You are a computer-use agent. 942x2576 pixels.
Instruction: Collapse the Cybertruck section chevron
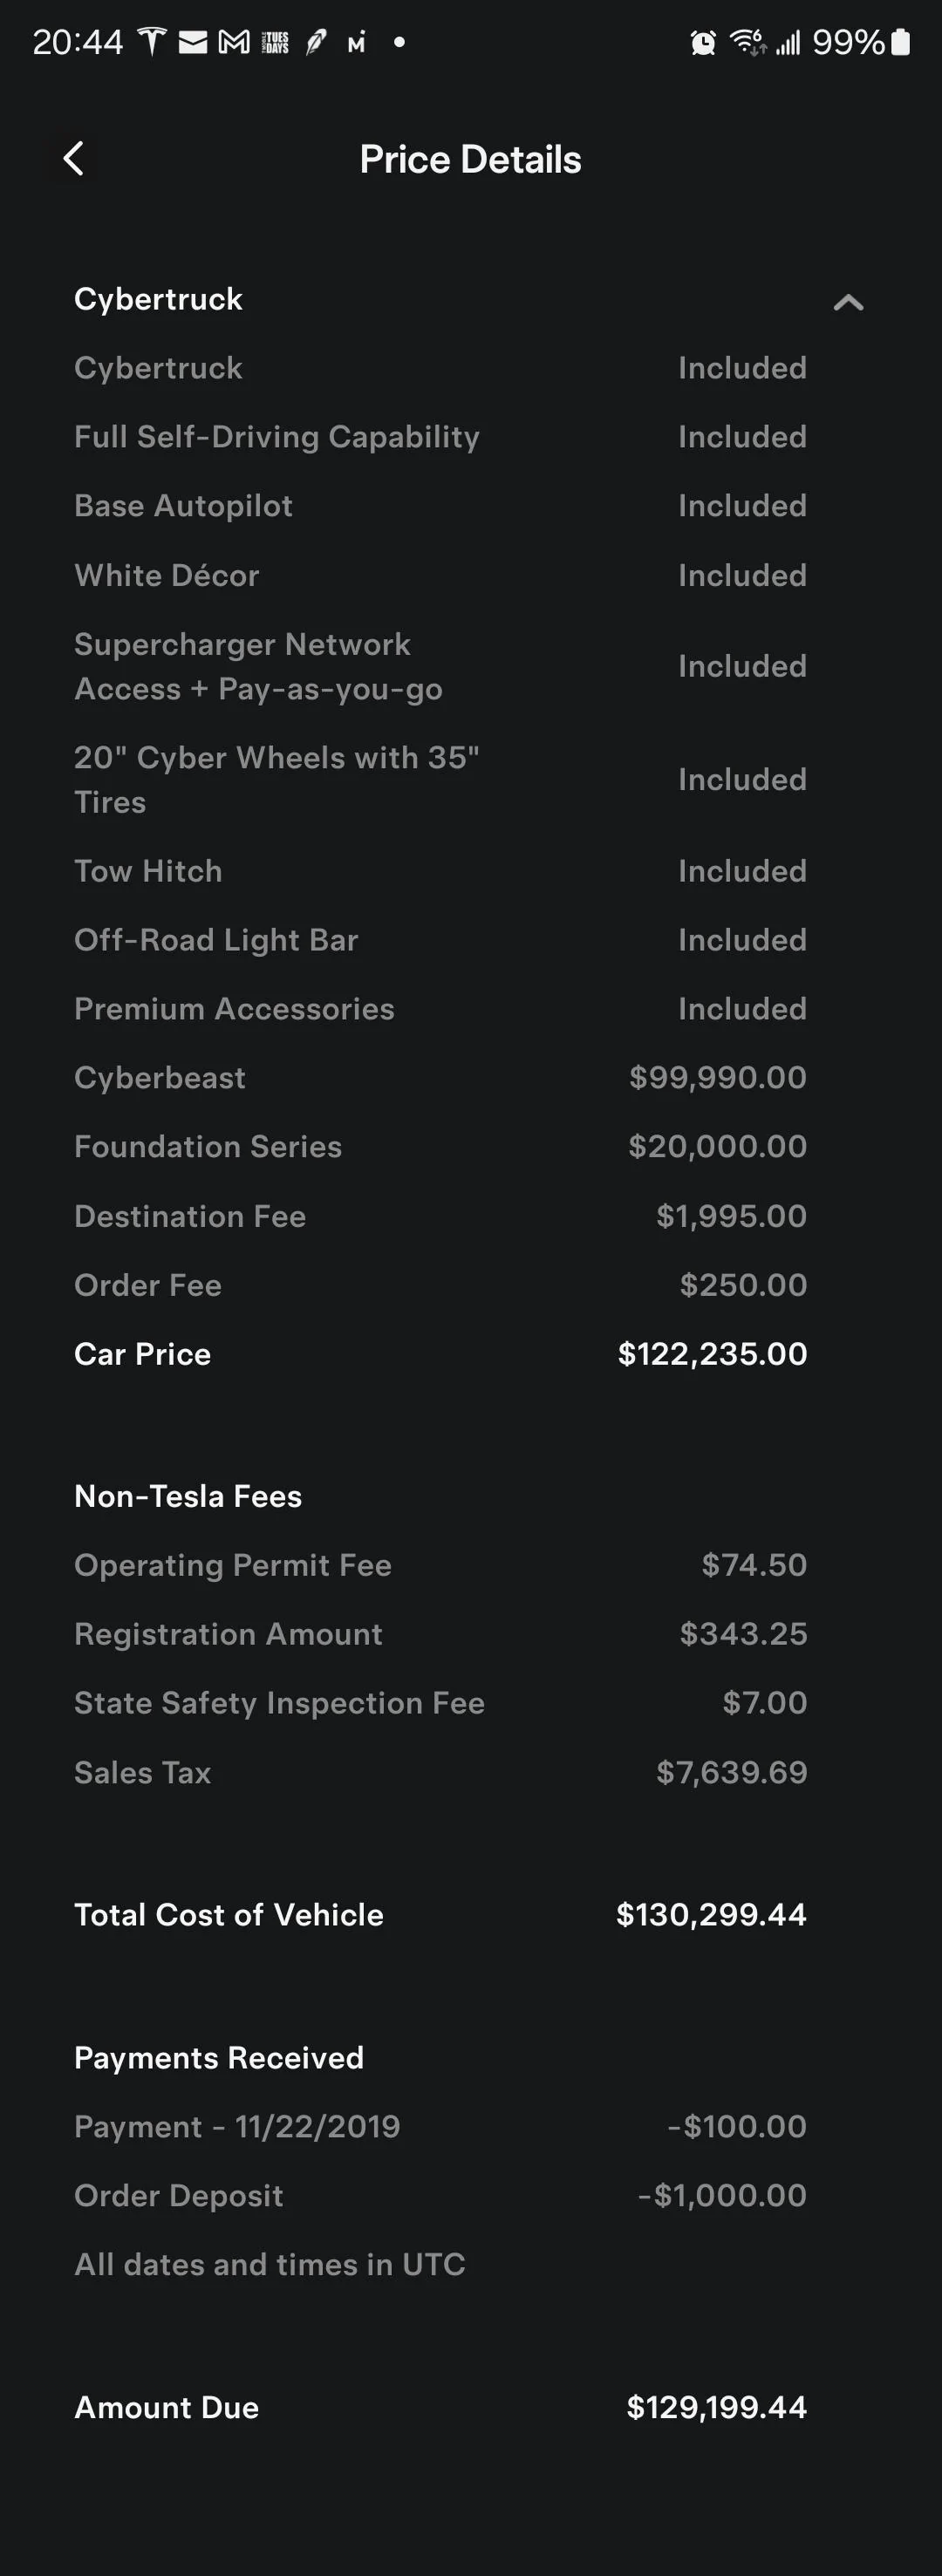(848, 302)
